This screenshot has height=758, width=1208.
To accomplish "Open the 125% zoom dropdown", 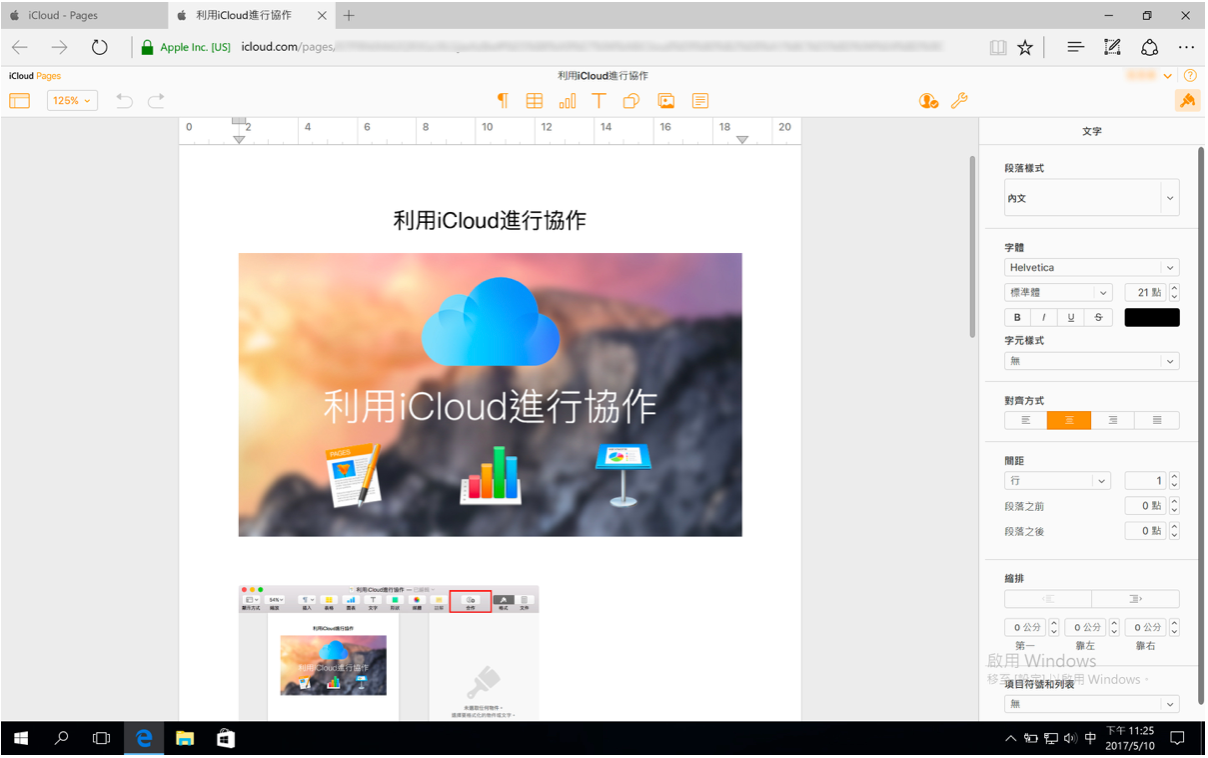I will pos(72,101).
